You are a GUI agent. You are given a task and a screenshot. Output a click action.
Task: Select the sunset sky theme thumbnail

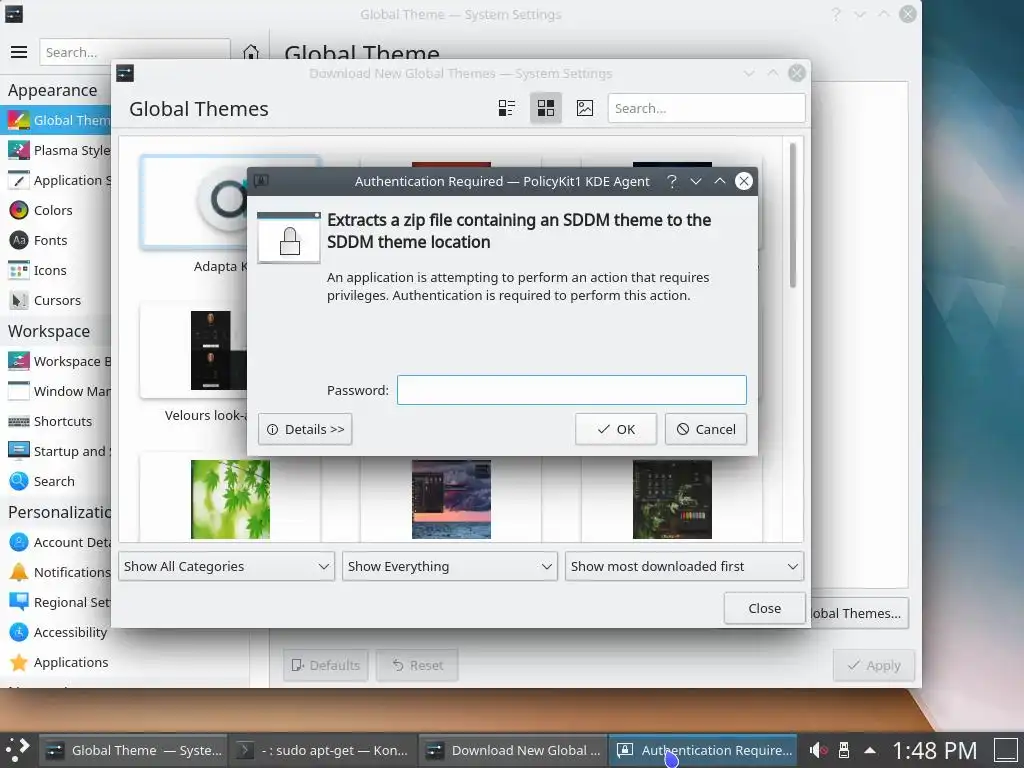click(451, 500)
